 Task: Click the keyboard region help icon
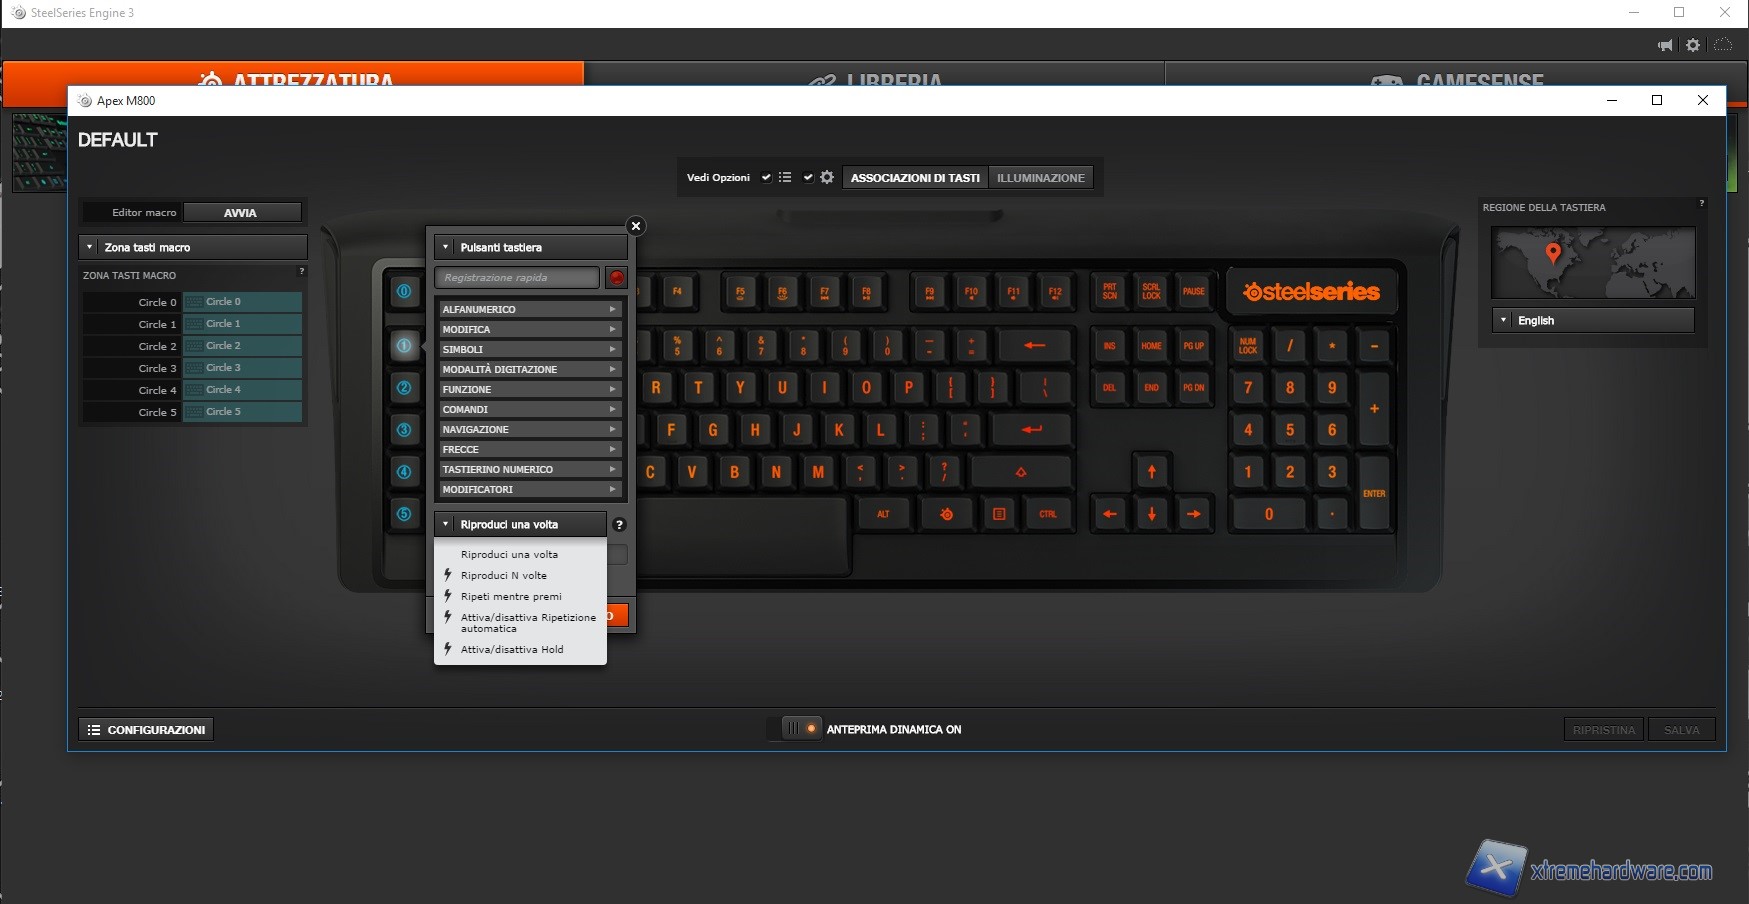coord(1701,204)
